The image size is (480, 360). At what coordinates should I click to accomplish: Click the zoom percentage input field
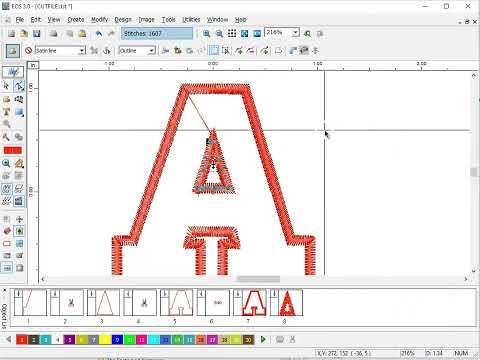[x=278, y=33]
